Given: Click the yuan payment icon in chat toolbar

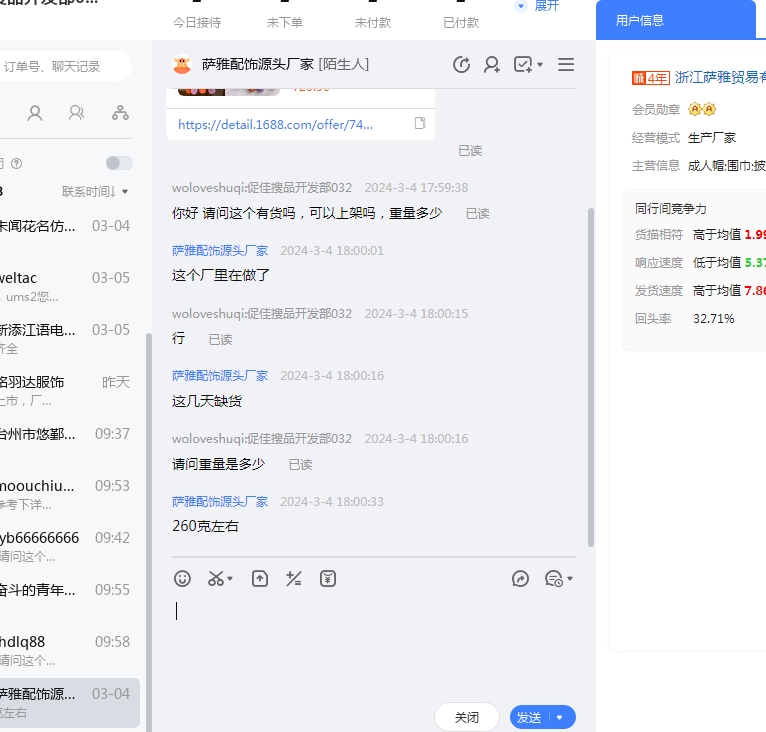Looking at the screenshot, I should 328,578.
